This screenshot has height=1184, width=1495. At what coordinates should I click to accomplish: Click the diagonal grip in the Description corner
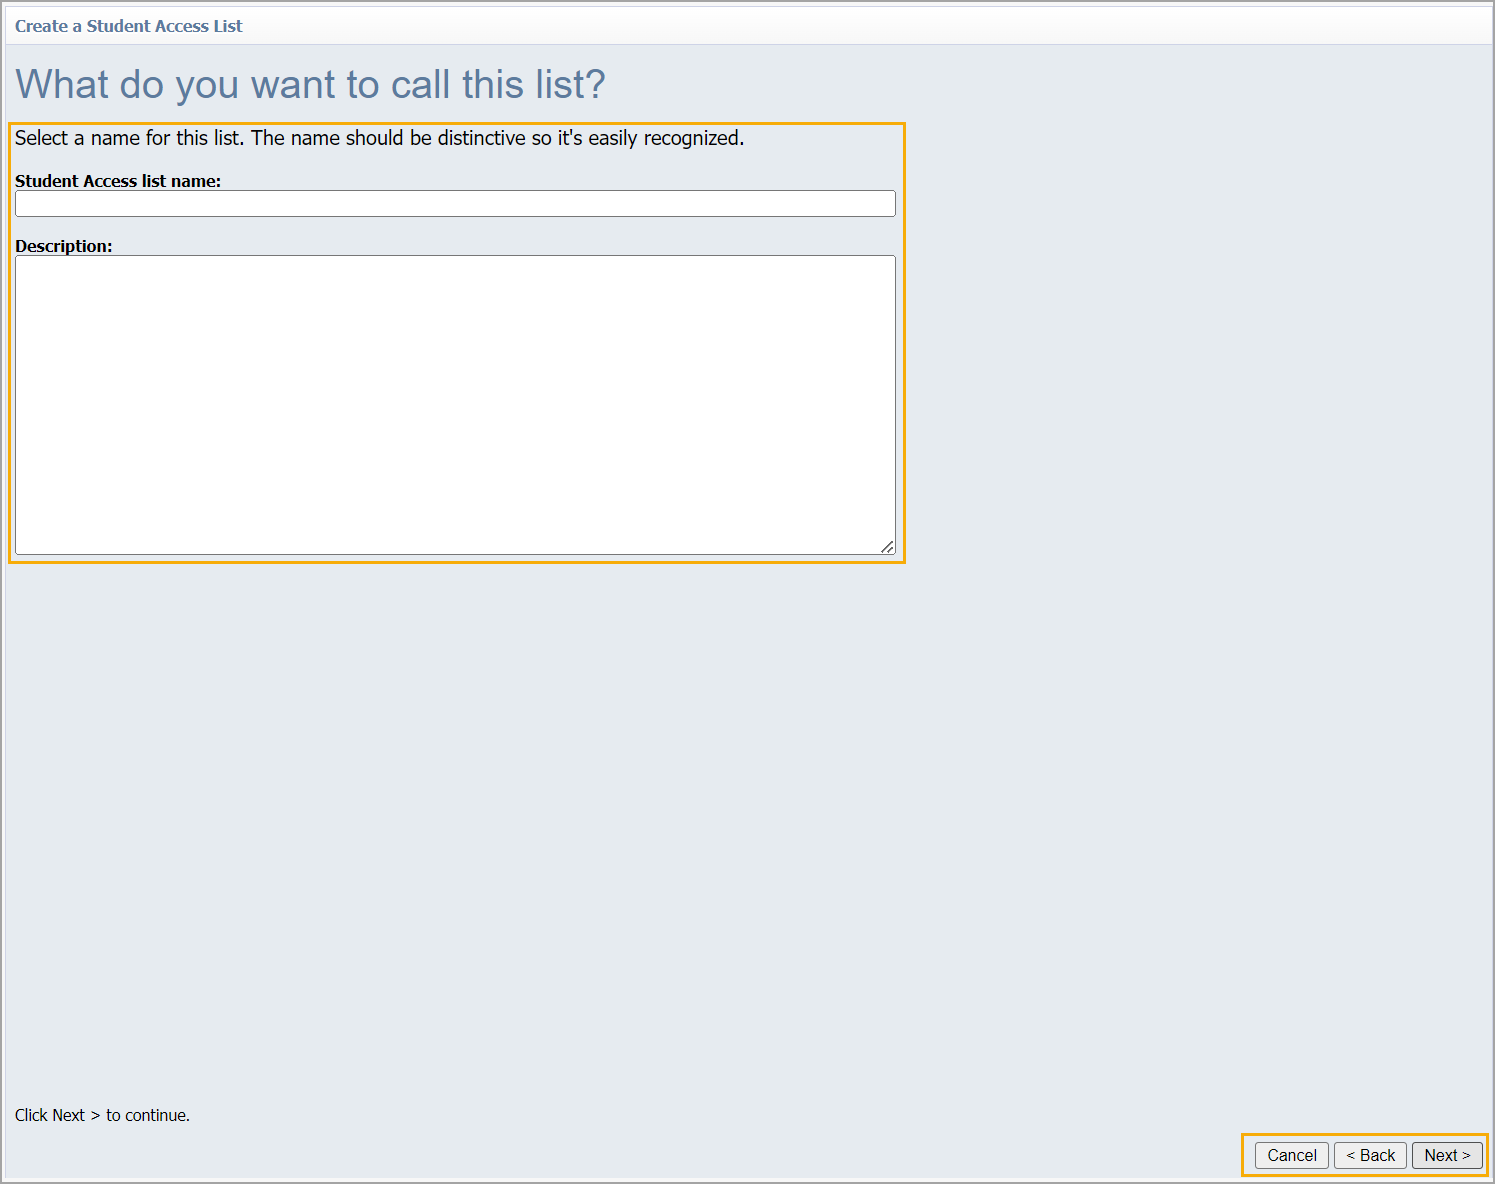[887, 546]
